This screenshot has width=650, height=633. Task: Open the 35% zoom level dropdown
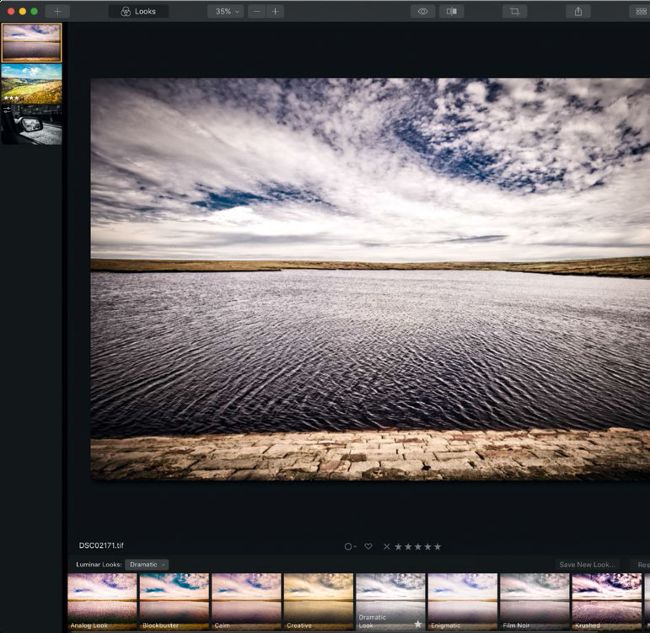pos(224,11)
